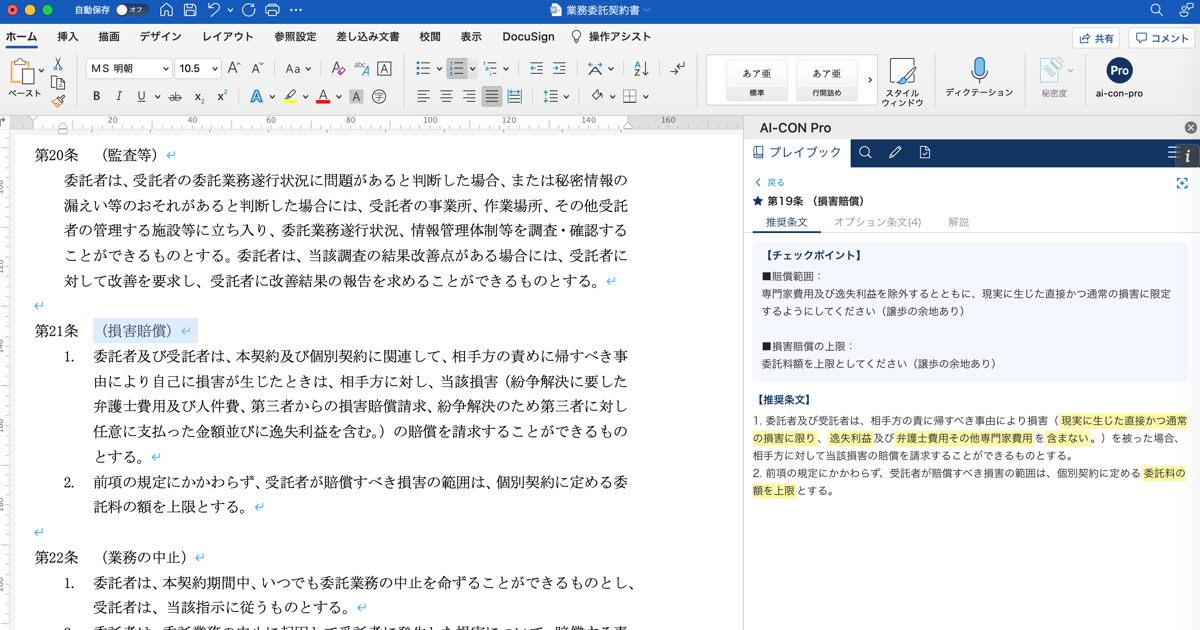Open the Aa change case dropdown
Viewport: 1200px width, 630px height.
[x=298, y=69]
